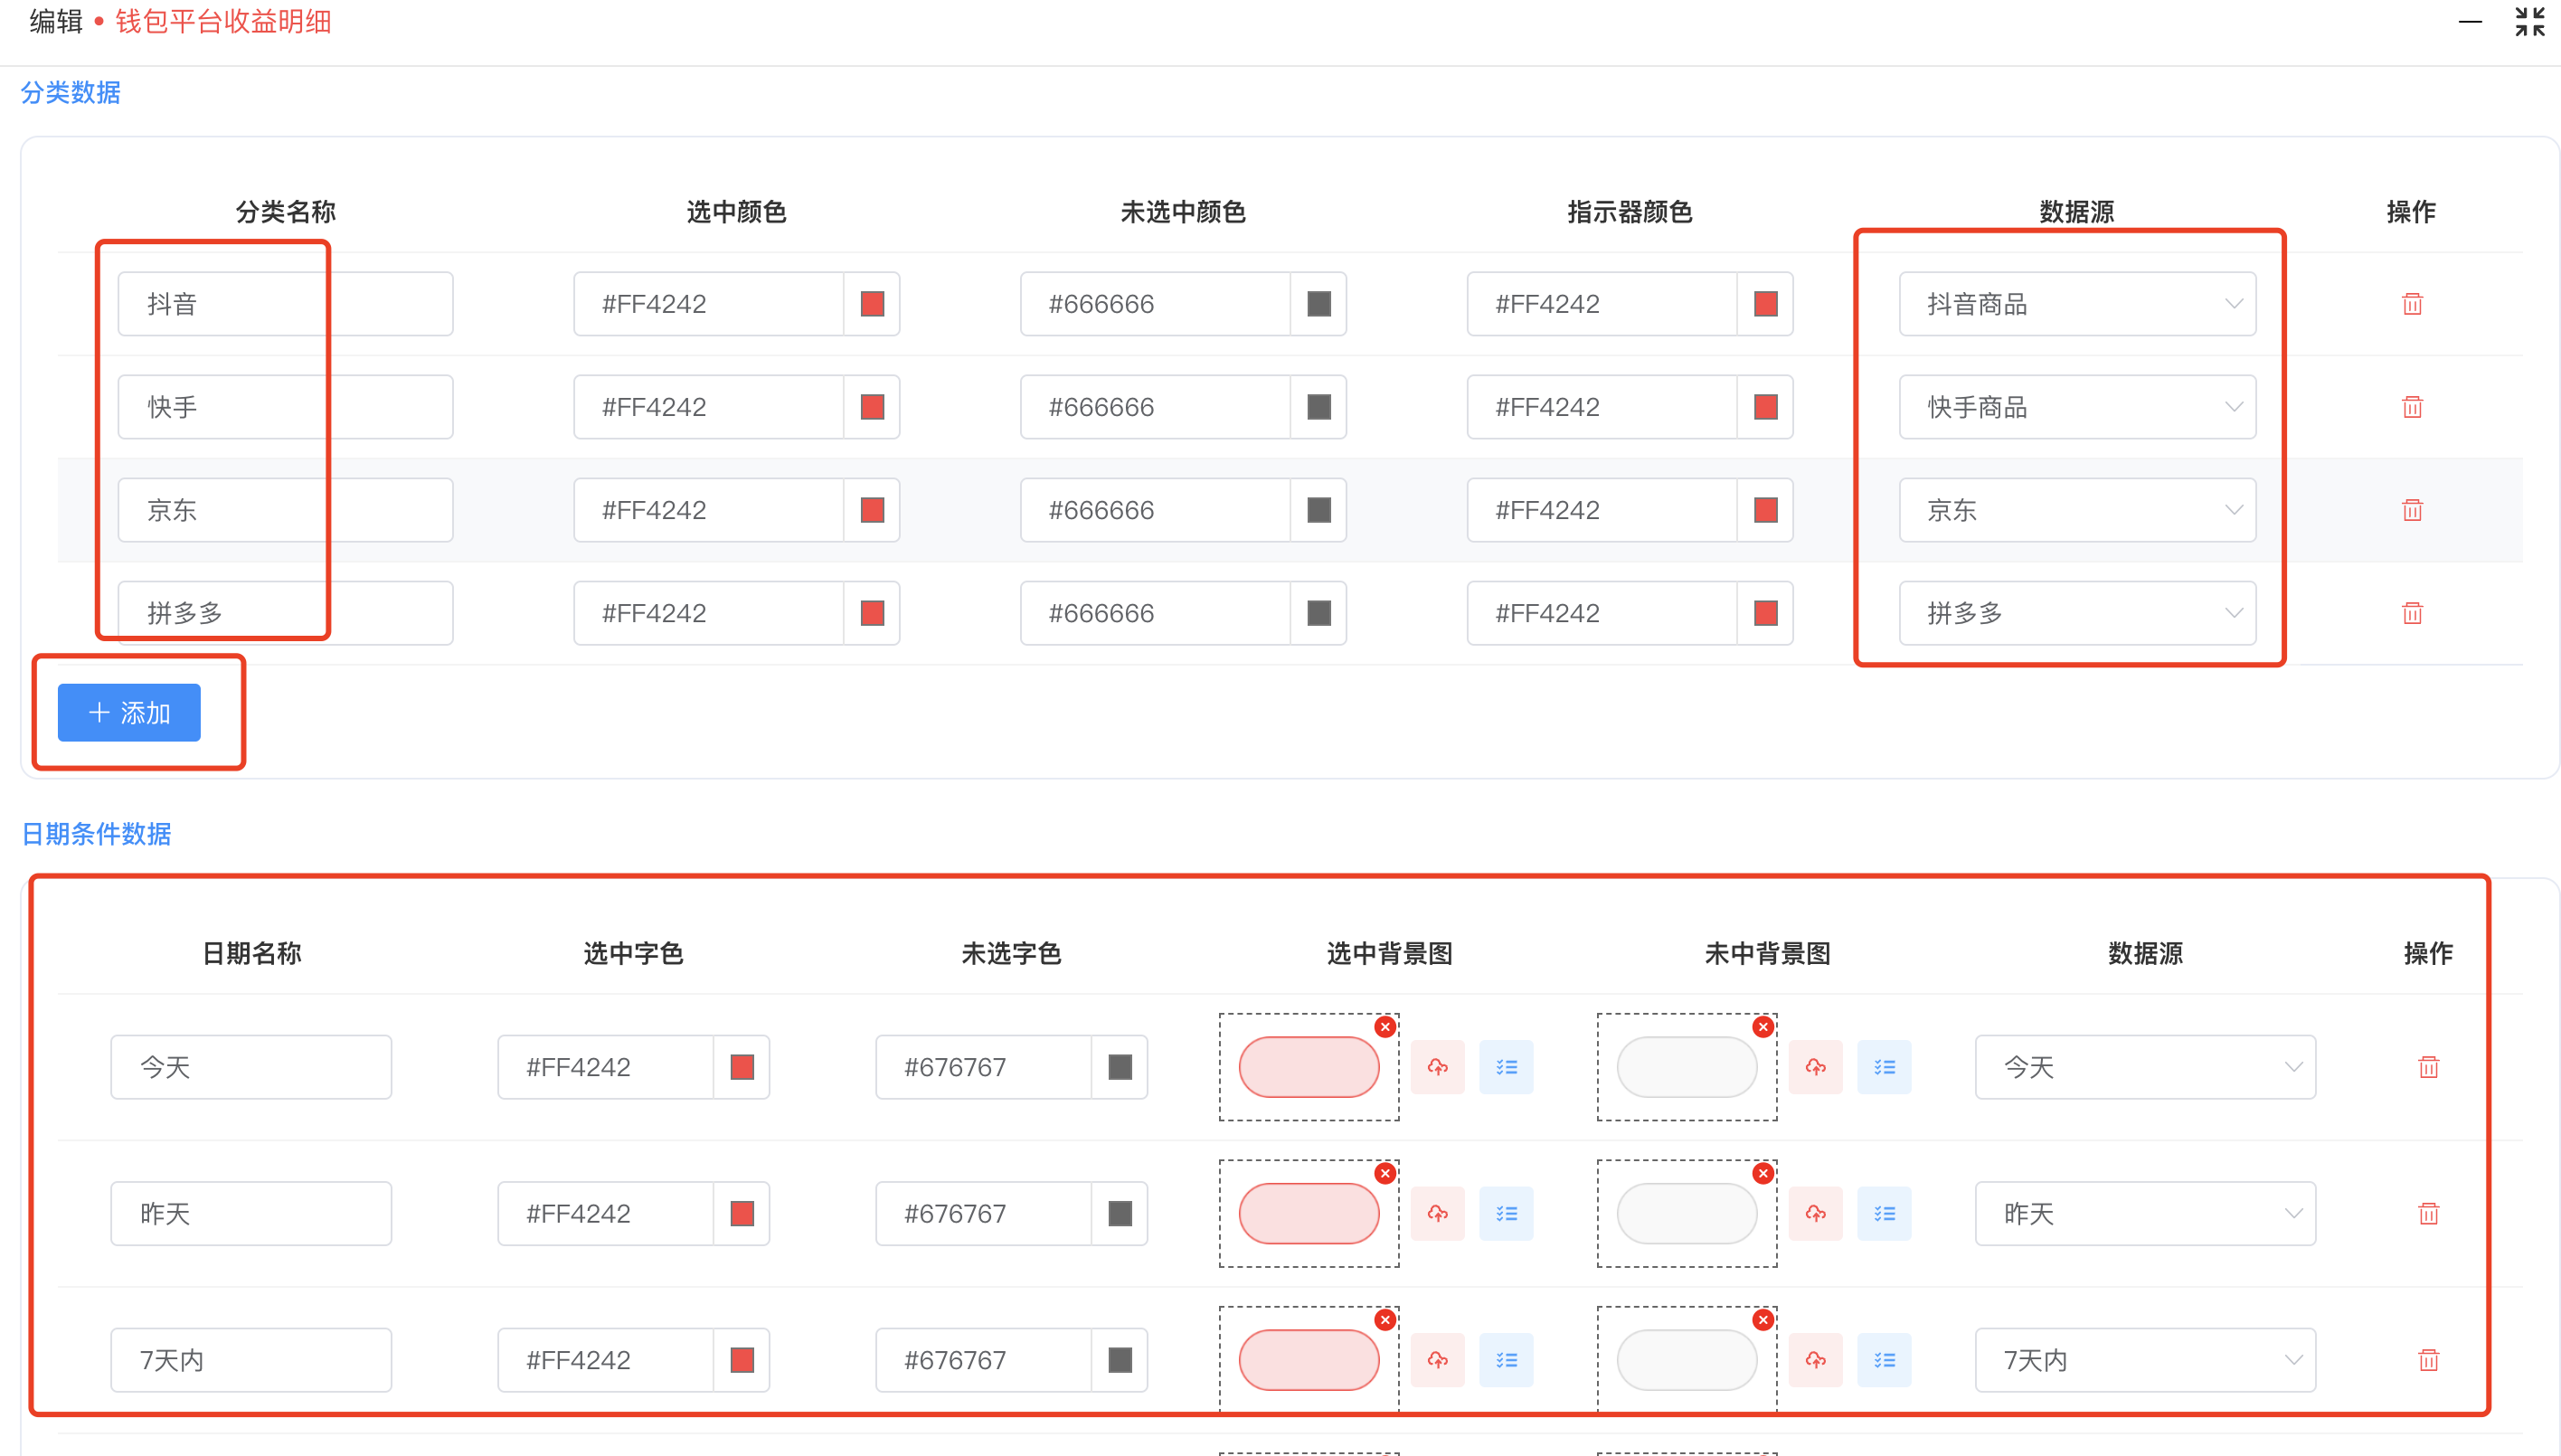Screen dimensions: 2561x1456
Task: Edit 京东 unselected color hex field
Action: point(1156,510)
